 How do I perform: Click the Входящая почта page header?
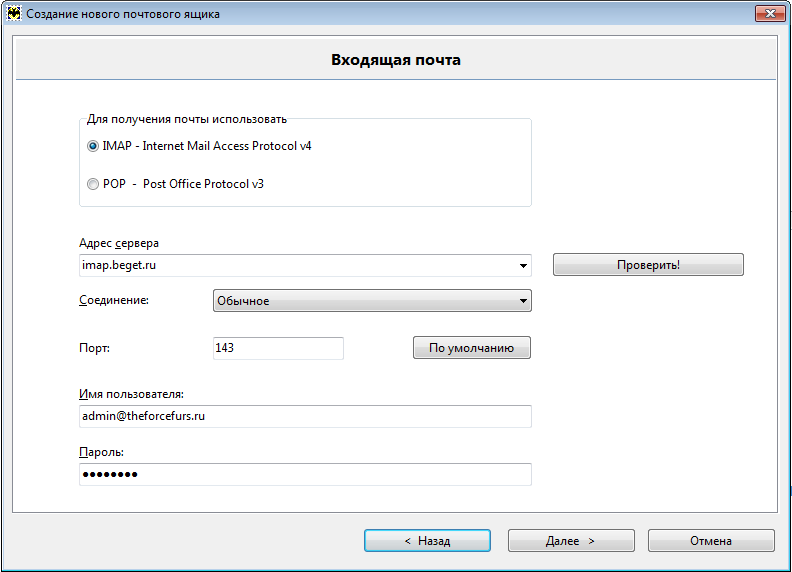click(396, 60)
